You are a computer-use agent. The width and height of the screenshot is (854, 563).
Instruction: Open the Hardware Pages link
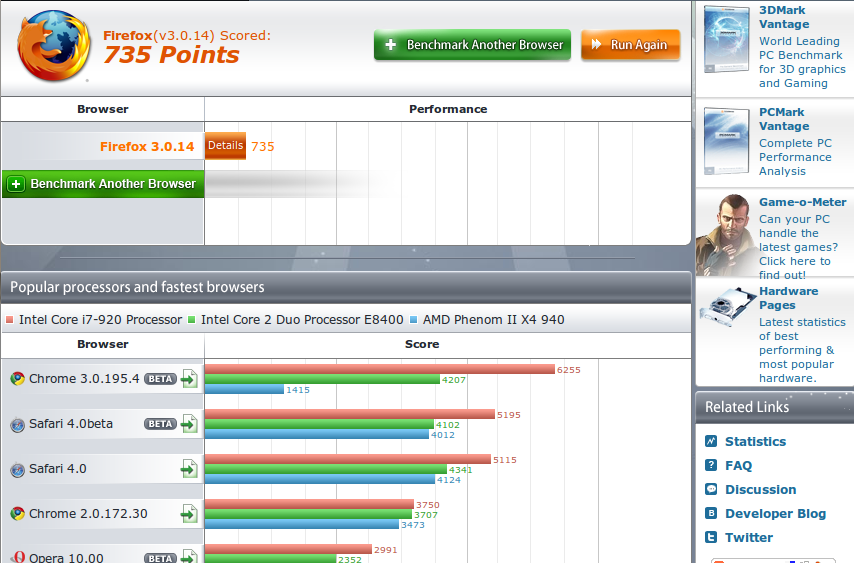788,298
